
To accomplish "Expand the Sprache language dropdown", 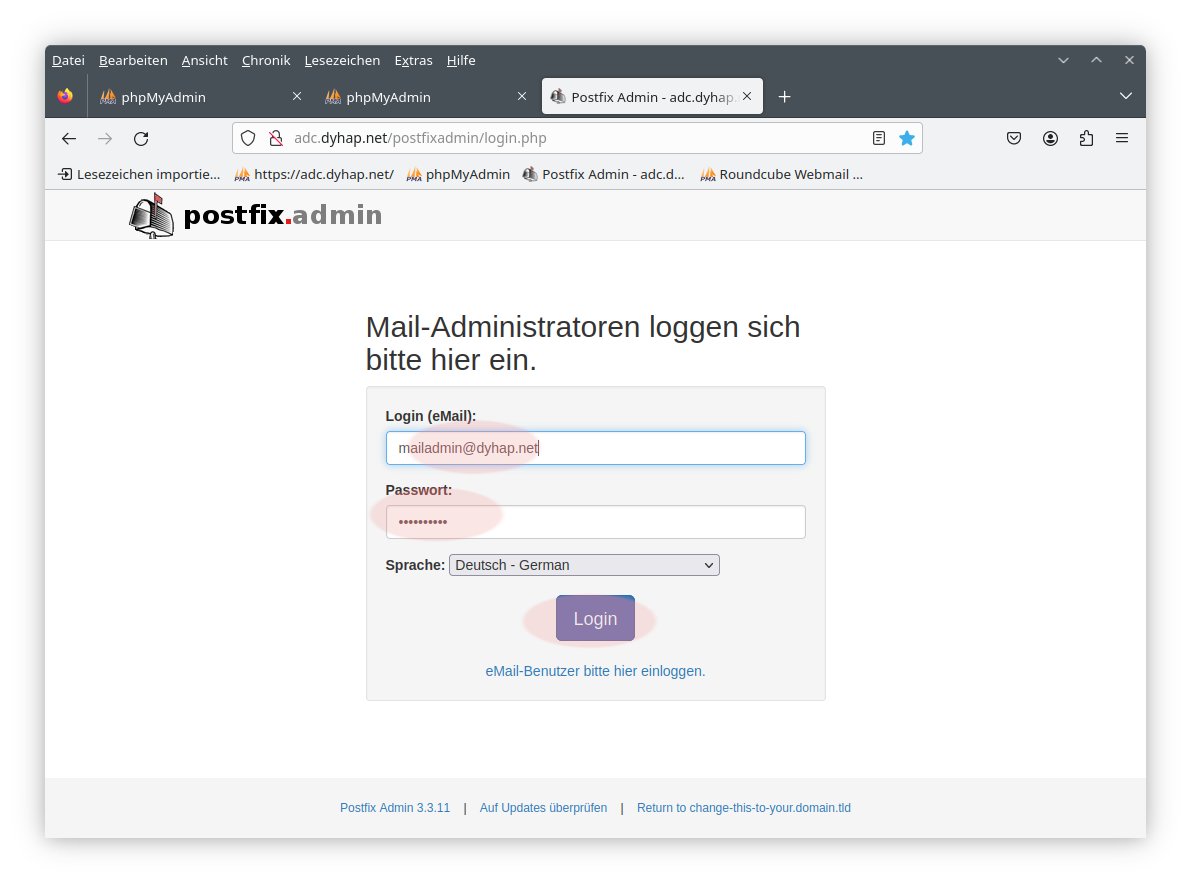I will tap(584, 565).
